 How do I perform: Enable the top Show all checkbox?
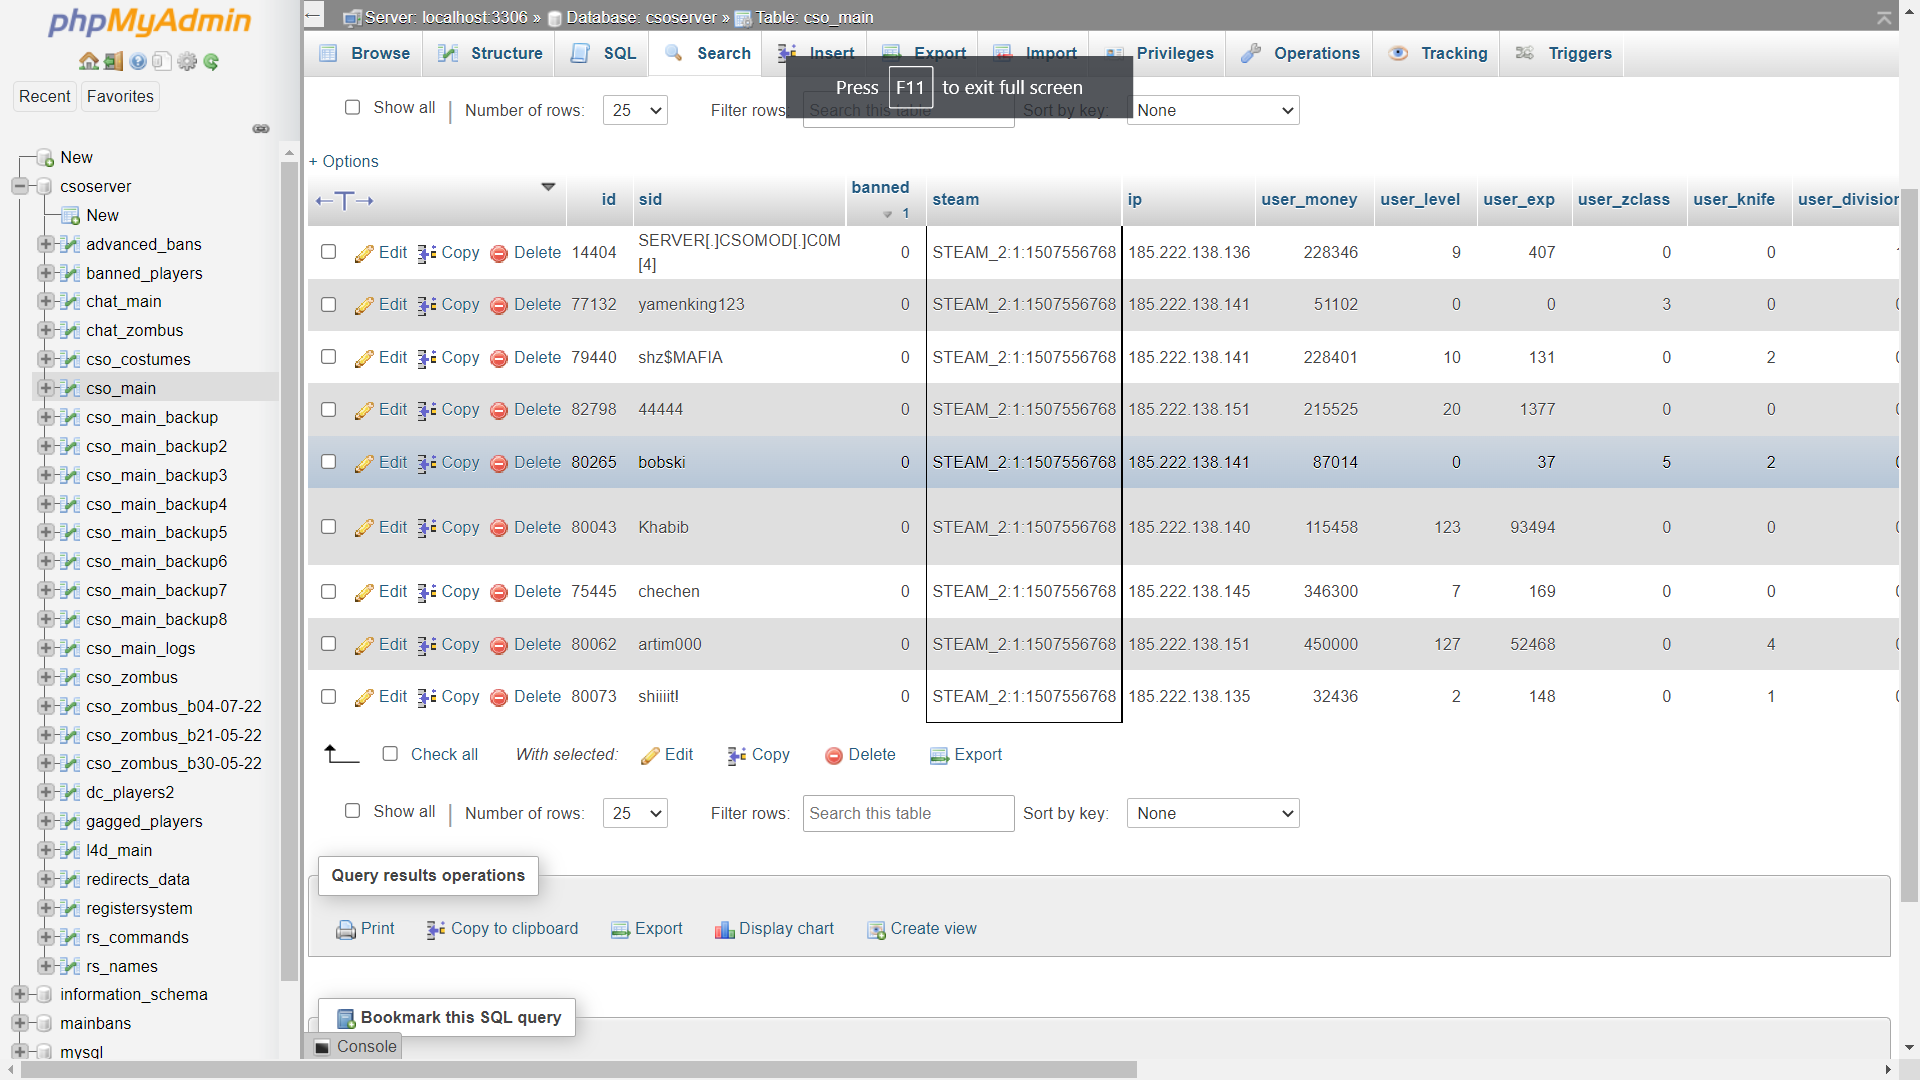click(x=352, y=107)
